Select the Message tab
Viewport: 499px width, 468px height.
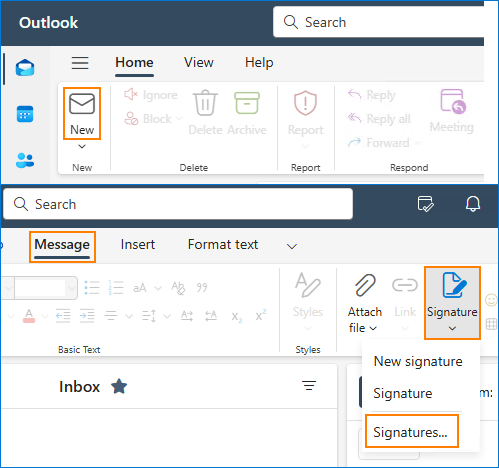coord(62,245)
